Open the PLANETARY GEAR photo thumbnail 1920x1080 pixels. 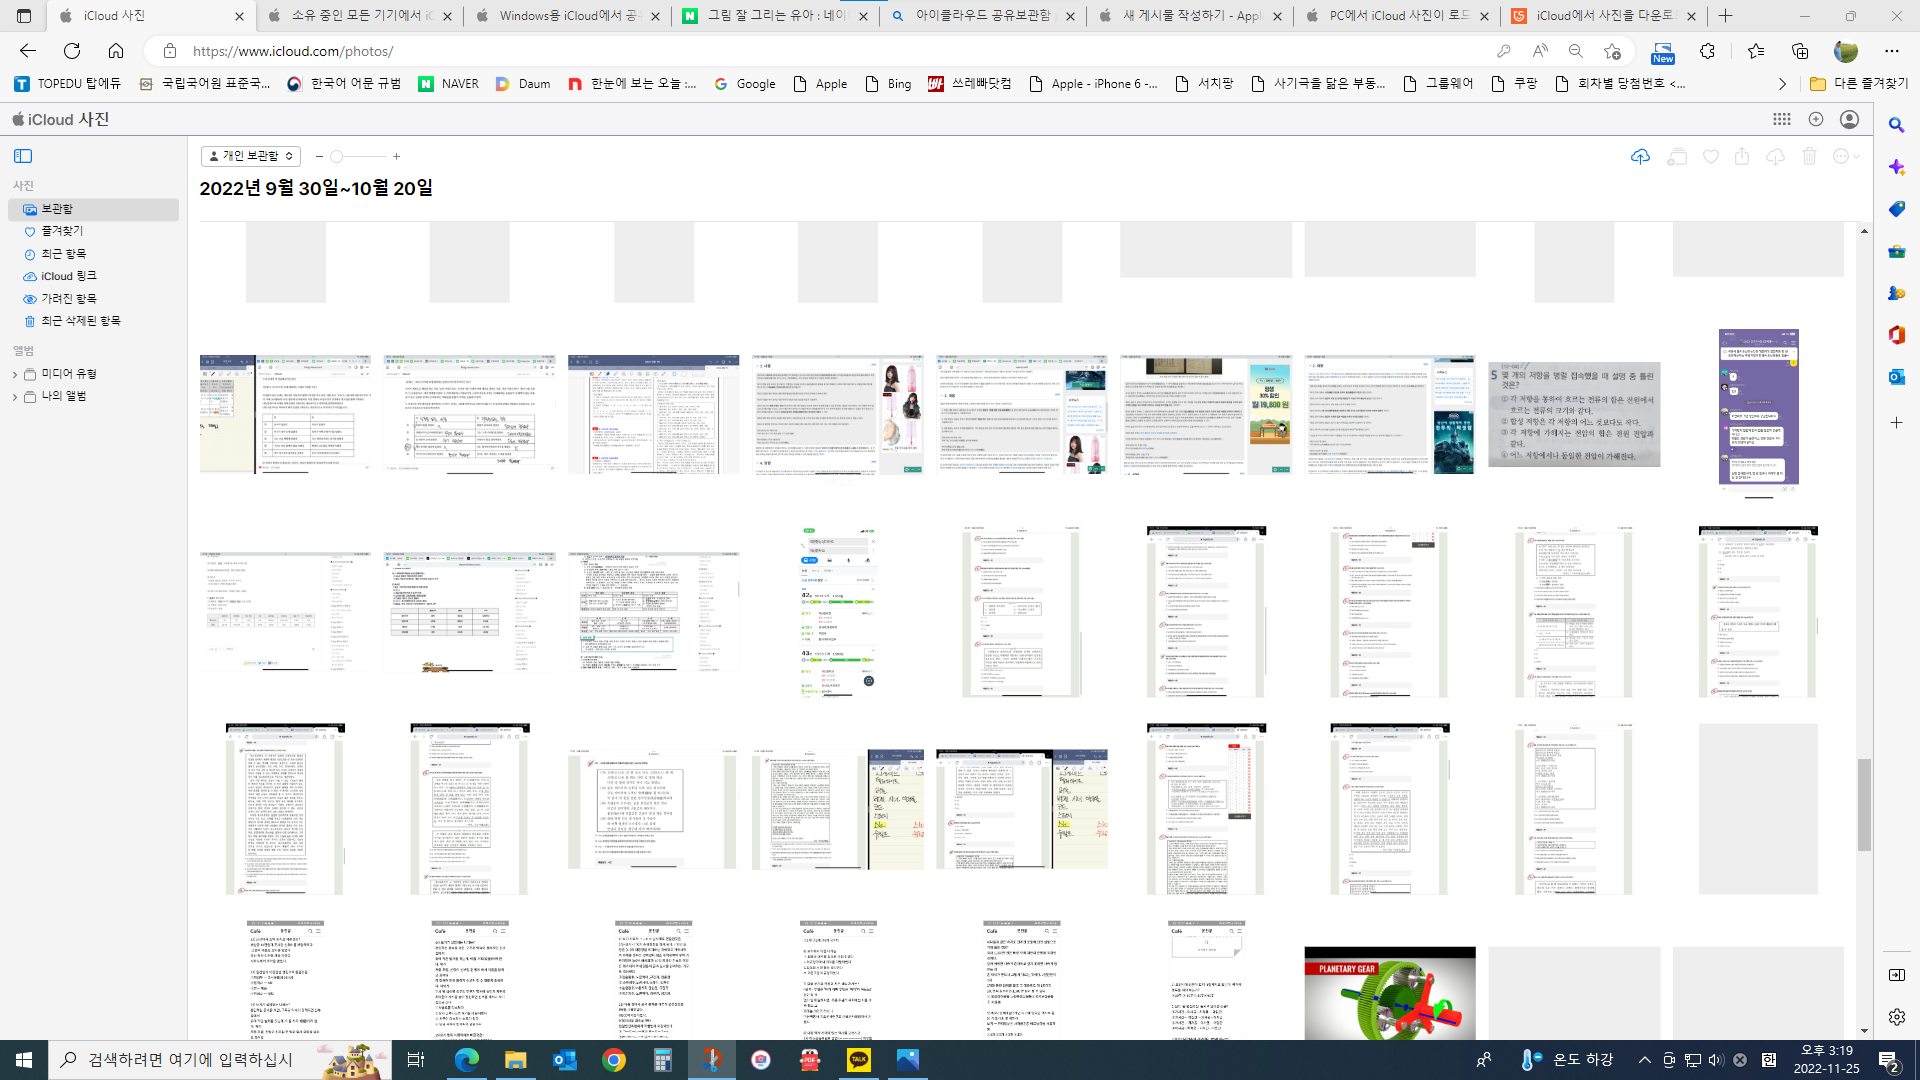pos(1389,993)
